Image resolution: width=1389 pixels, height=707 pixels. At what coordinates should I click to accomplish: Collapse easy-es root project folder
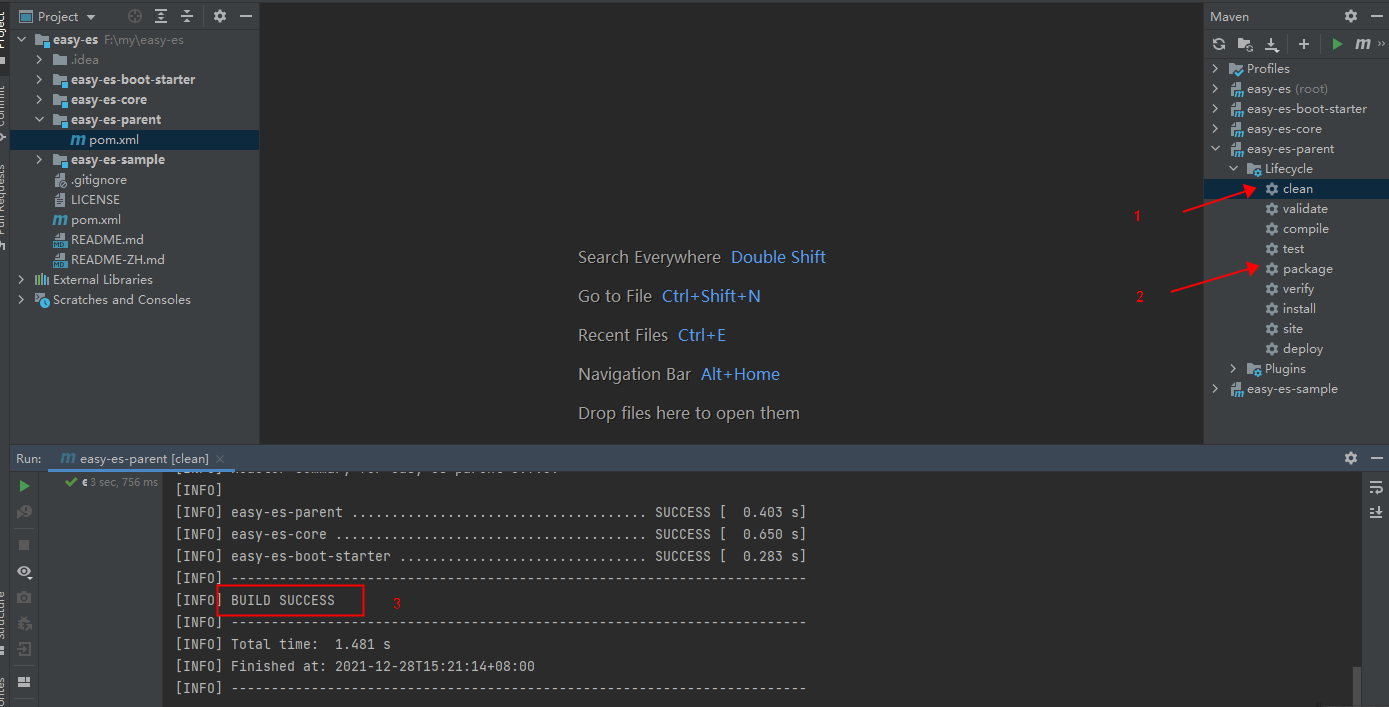point(22,40)
